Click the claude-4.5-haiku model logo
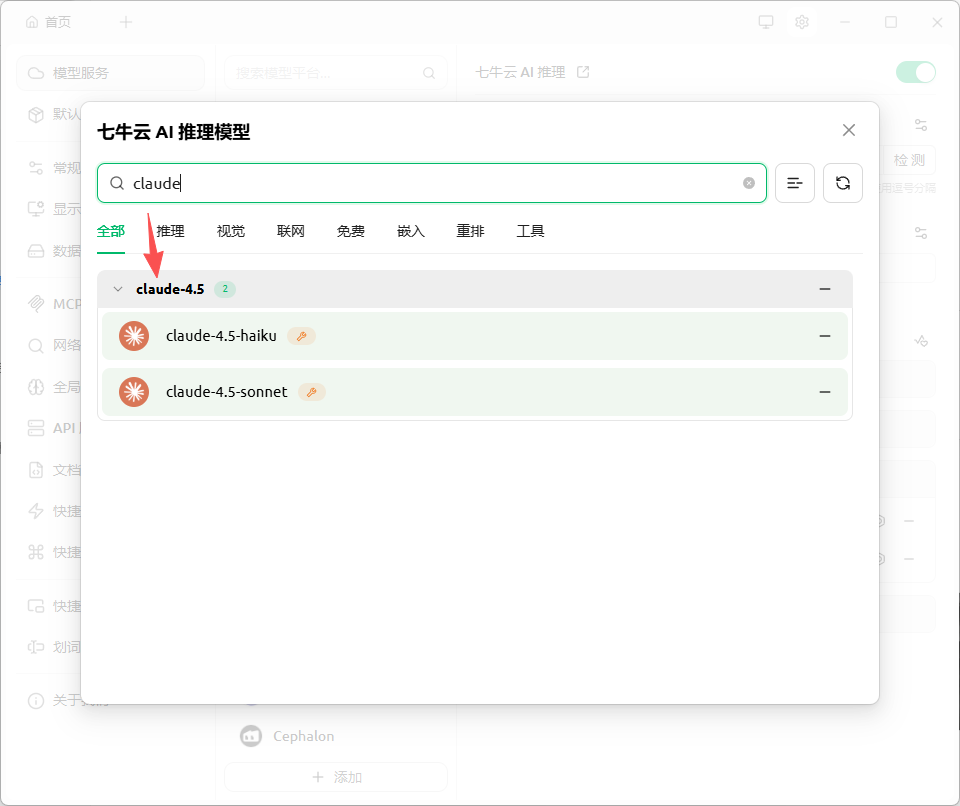This screenshot has width=960, height=806. [x=134, y=336]
